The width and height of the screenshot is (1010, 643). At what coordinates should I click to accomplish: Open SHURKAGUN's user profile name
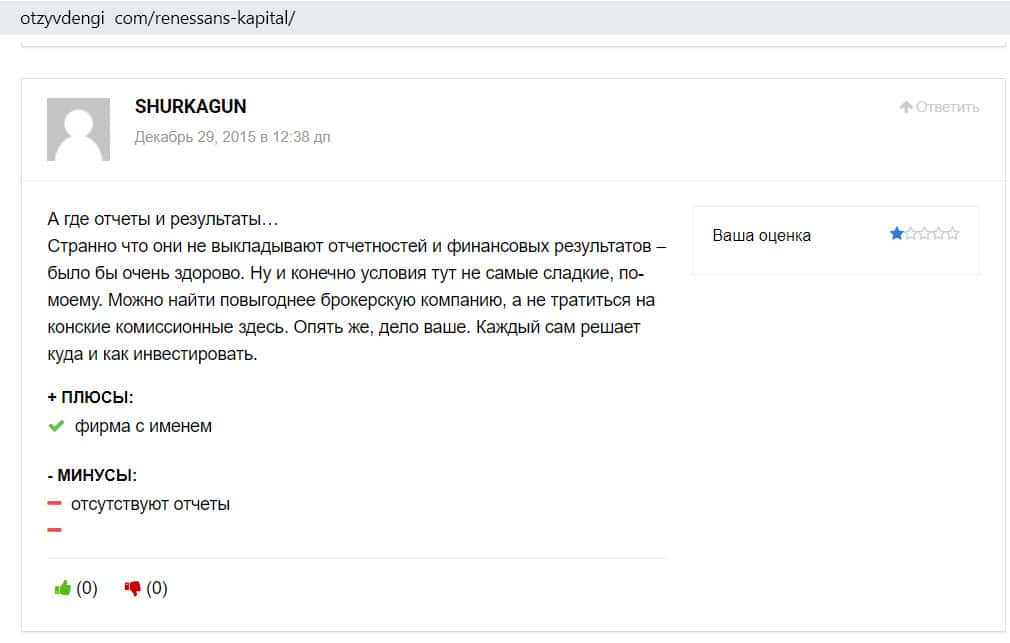coord(190,106)
